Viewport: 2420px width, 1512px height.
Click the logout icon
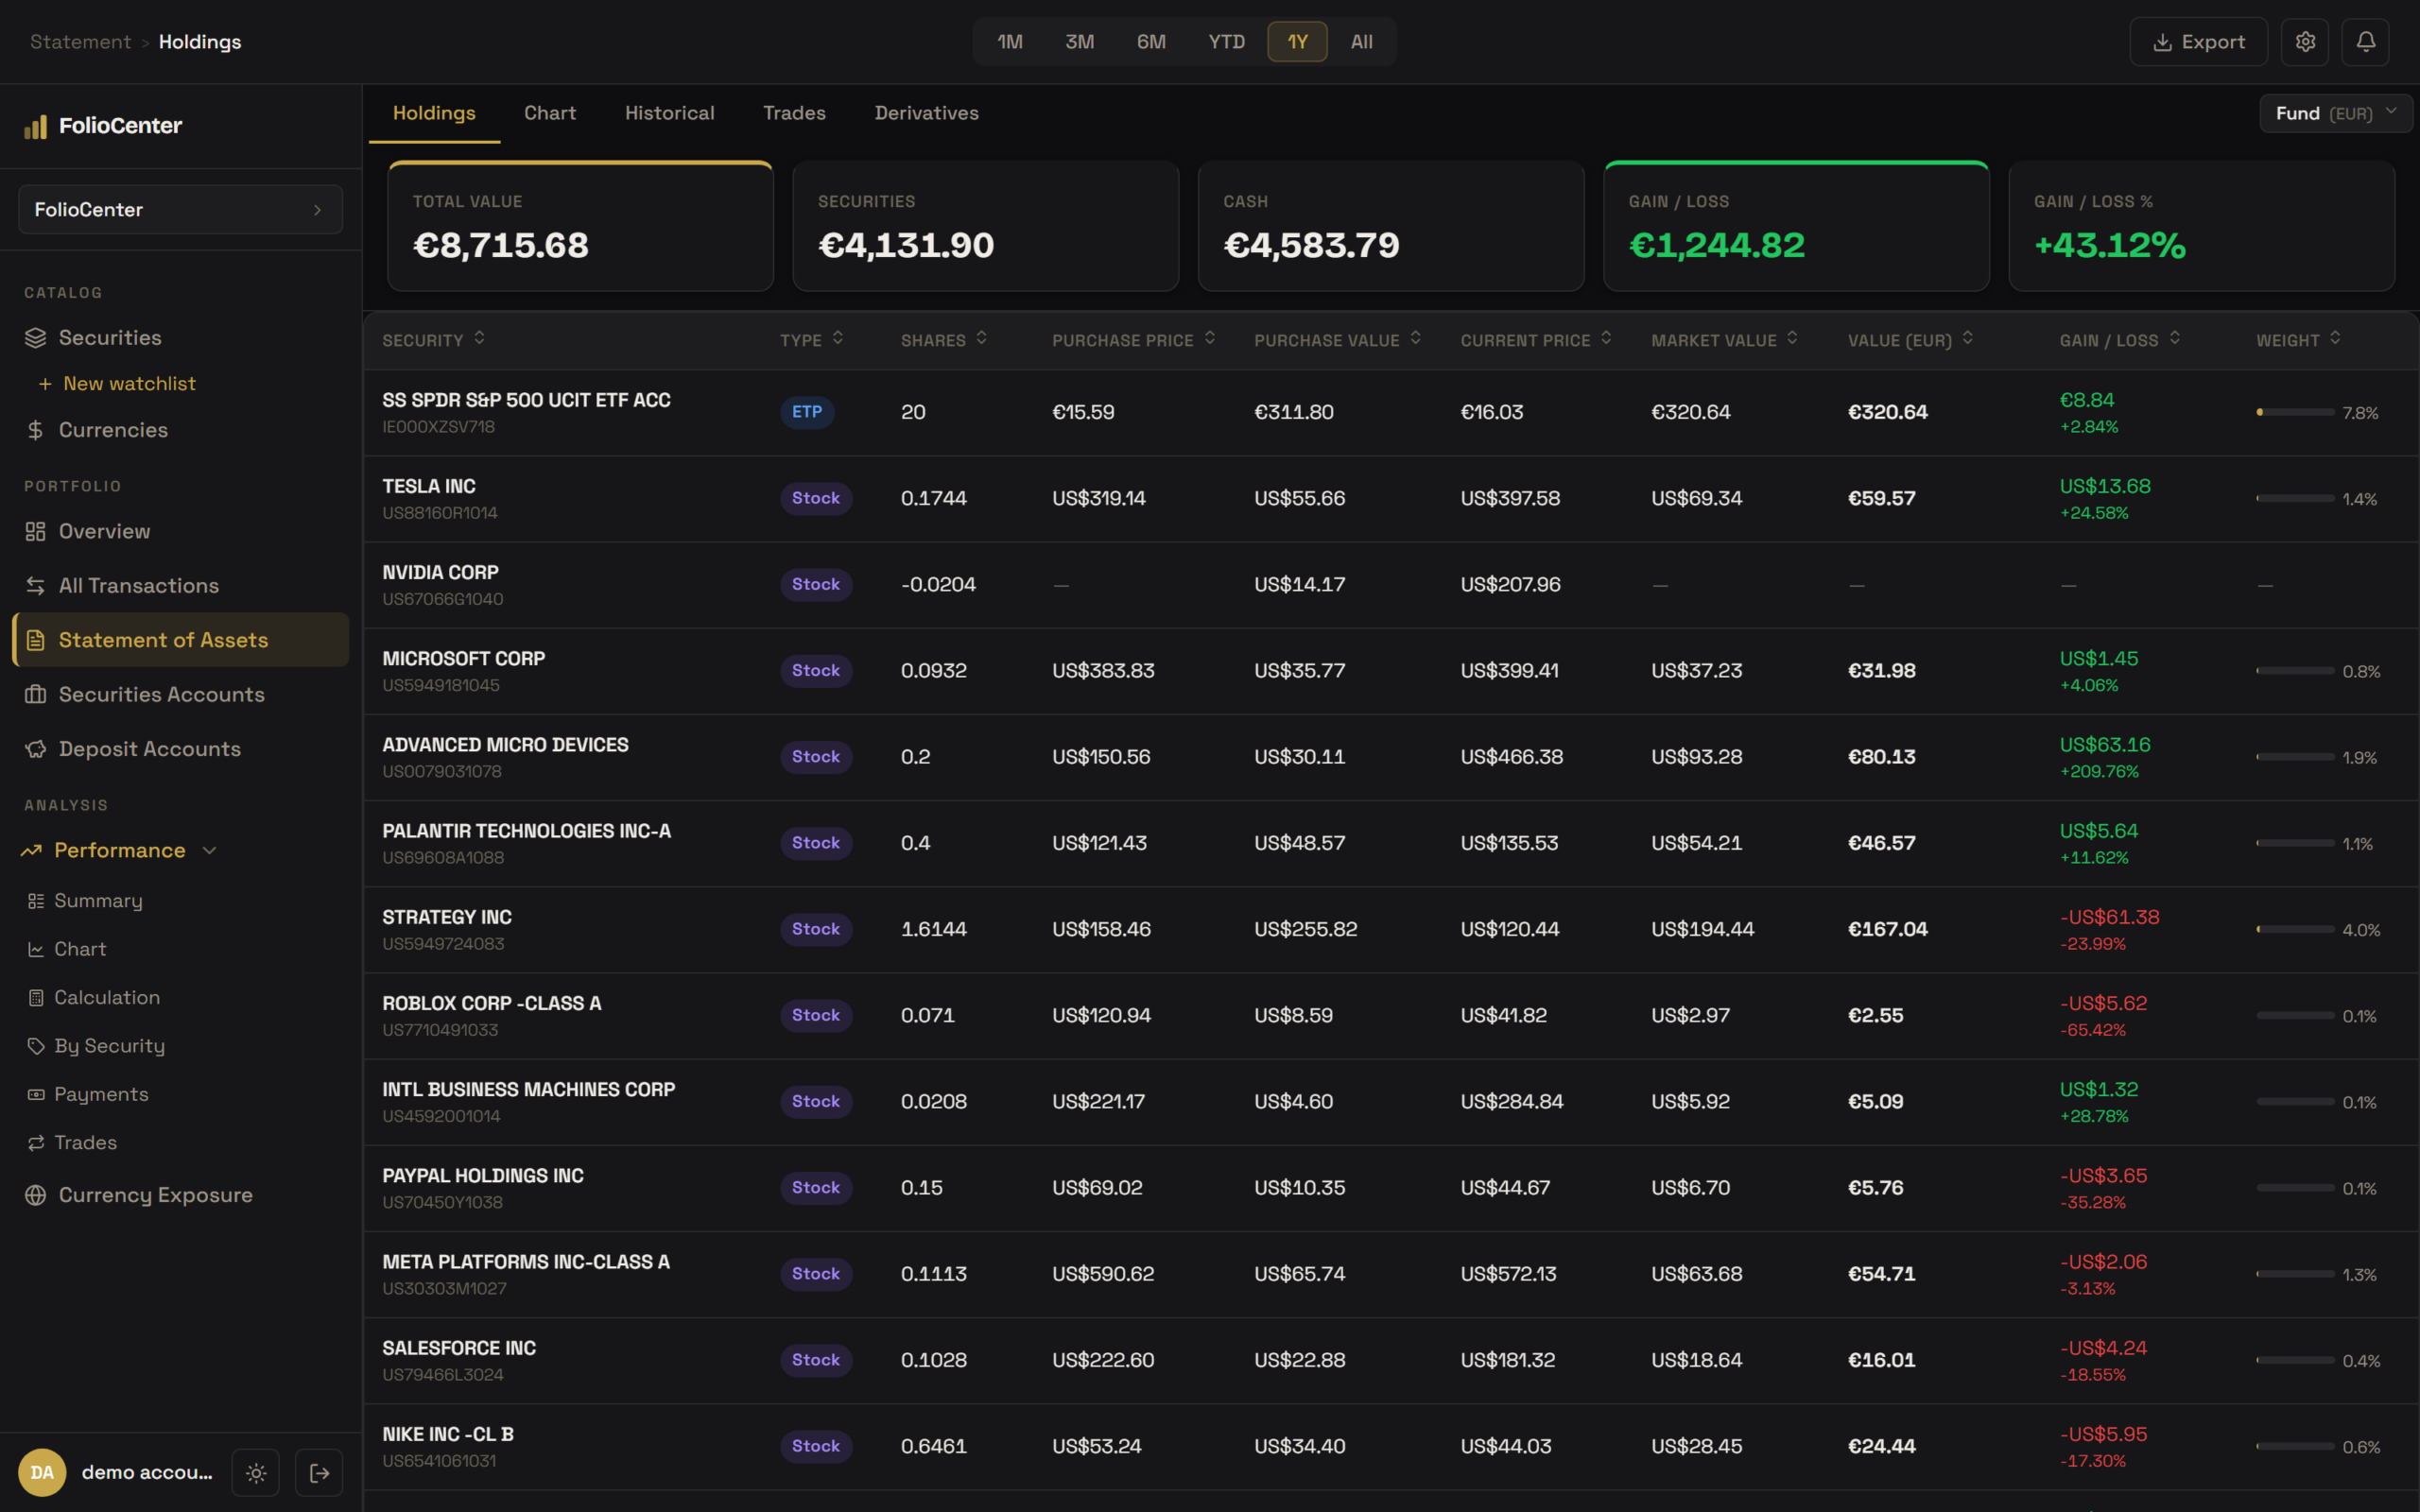[319, 1472]
